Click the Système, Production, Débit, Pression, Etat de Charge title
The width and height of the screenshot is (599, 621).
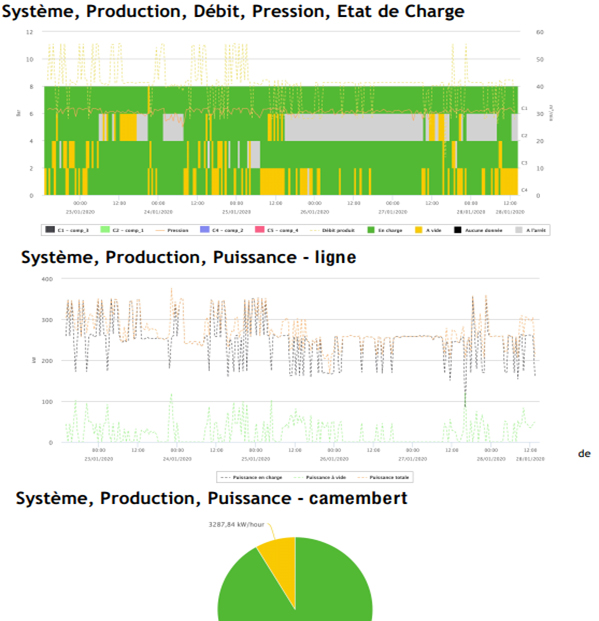[x=233, y=11]
